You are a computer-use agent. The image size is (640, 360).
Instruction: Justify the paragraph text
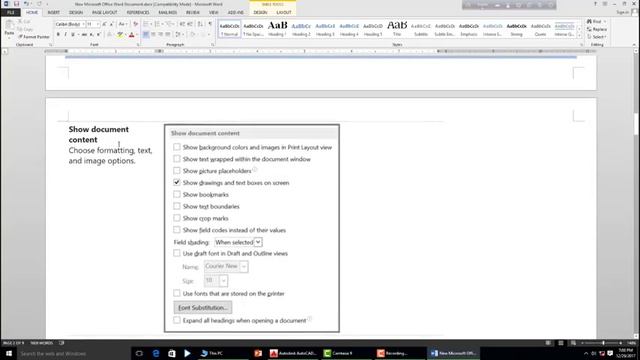(x=168, y=35)
